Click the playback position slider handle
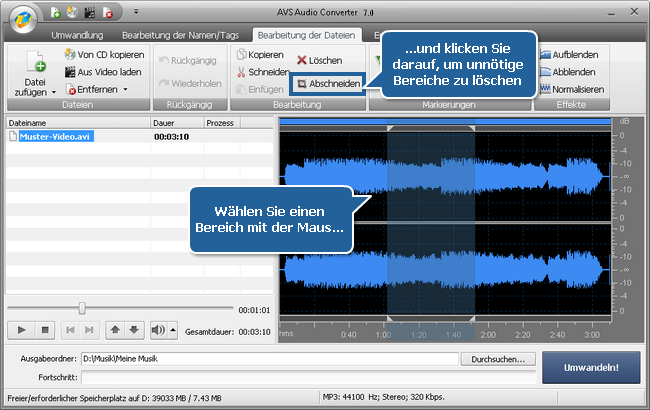The height and width of the screenshot is (410, 650). [82, 308]
